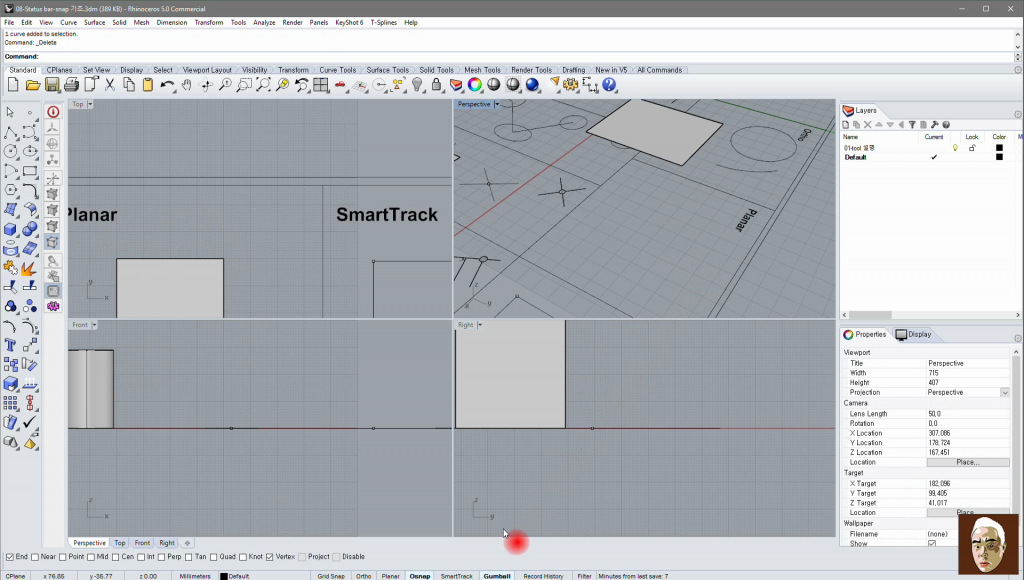The height and width of the screenshot is (580, 1024).
Task: Open the Right viewport title dropdown arrow
Action: pos(480,325)
